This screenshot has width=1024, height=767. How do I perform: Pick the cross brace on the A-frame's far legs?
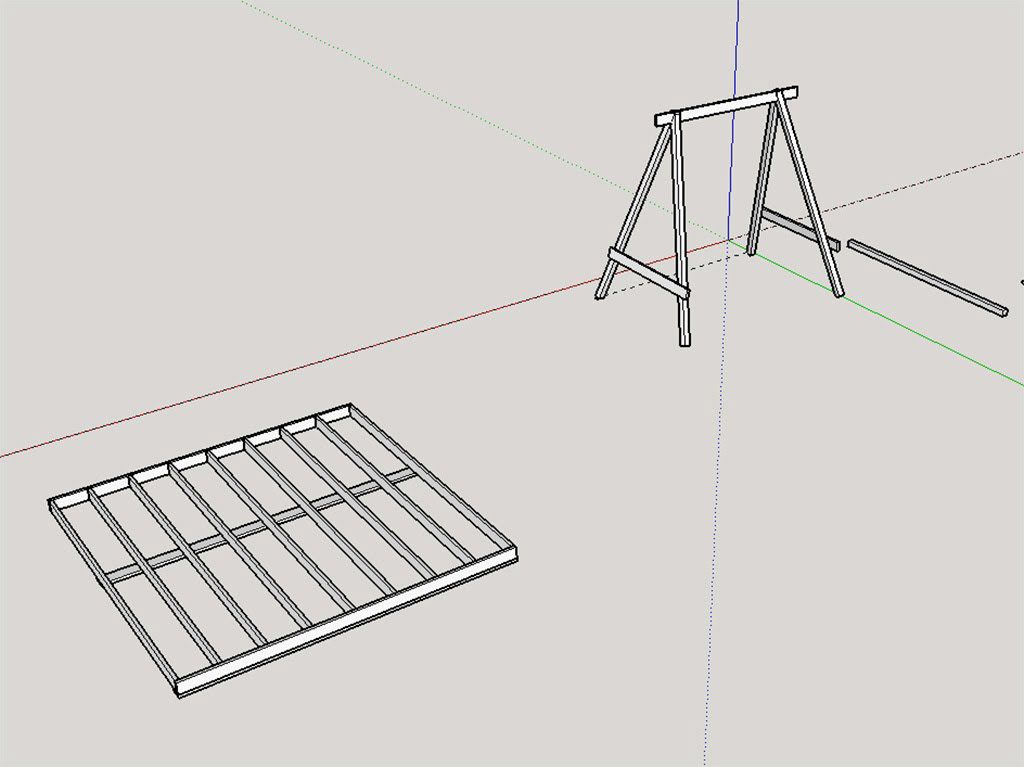coord(801,229)
